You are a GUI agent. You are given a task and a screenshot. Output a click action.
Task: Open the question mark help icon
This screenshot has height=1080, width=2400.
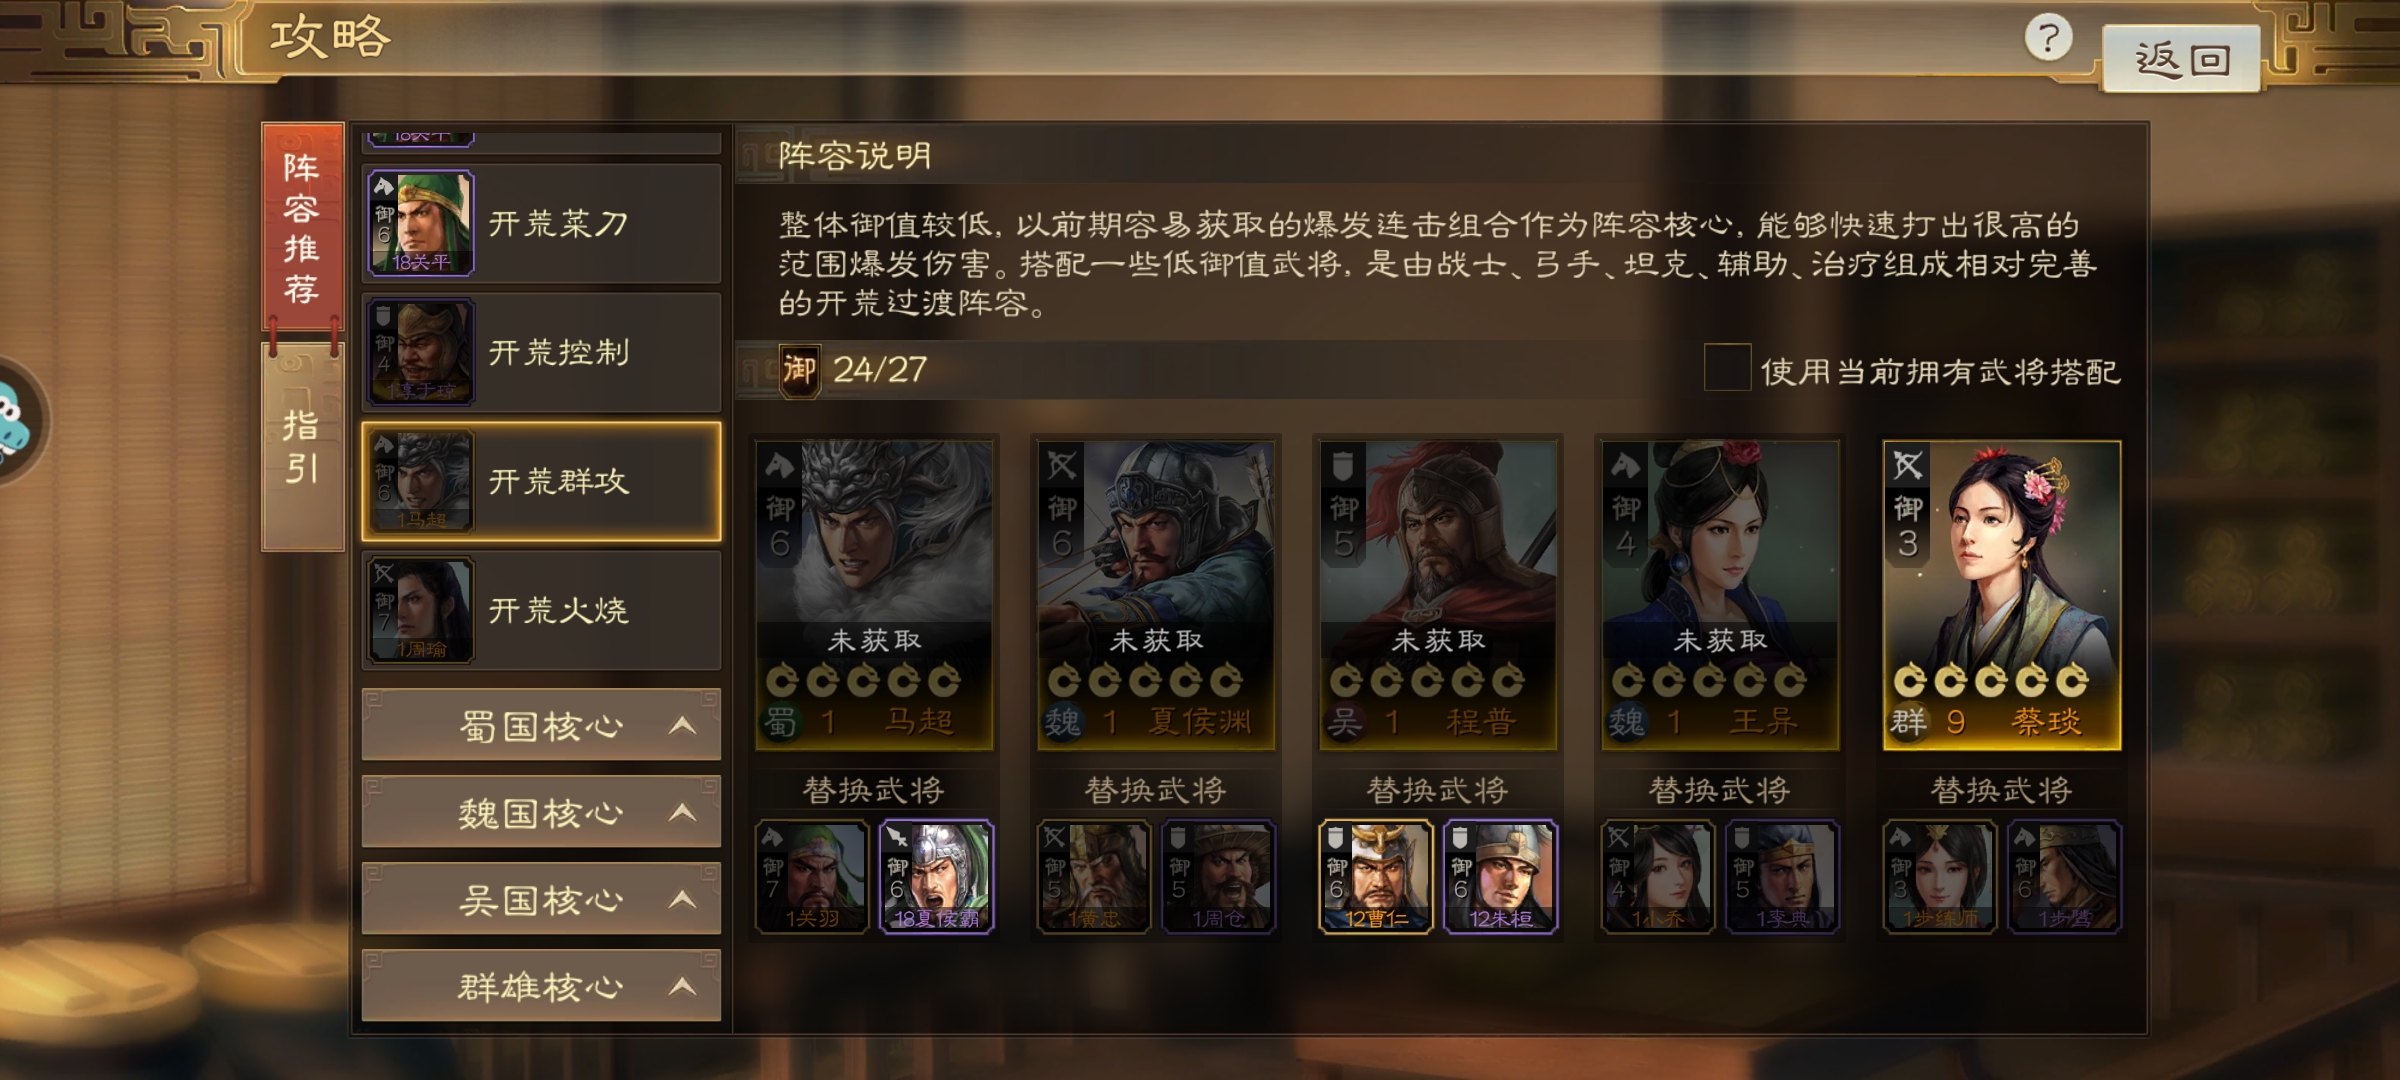click(2048, 39)
